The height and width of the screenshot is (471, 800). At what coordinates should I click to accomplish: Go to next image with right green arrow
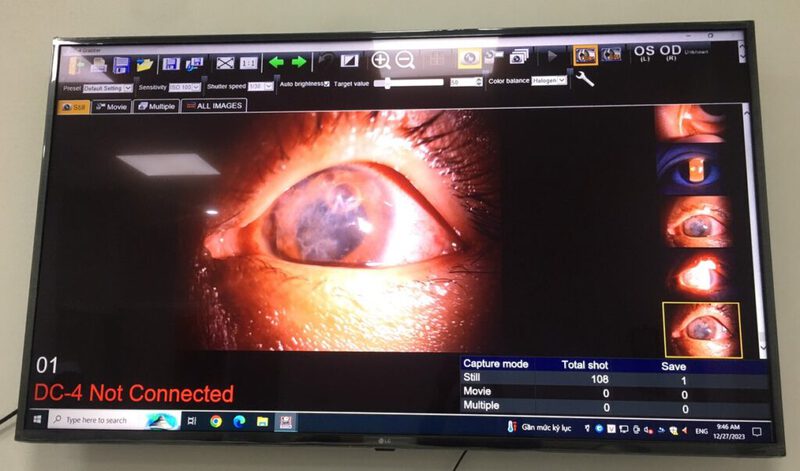(x=297, y=62)
